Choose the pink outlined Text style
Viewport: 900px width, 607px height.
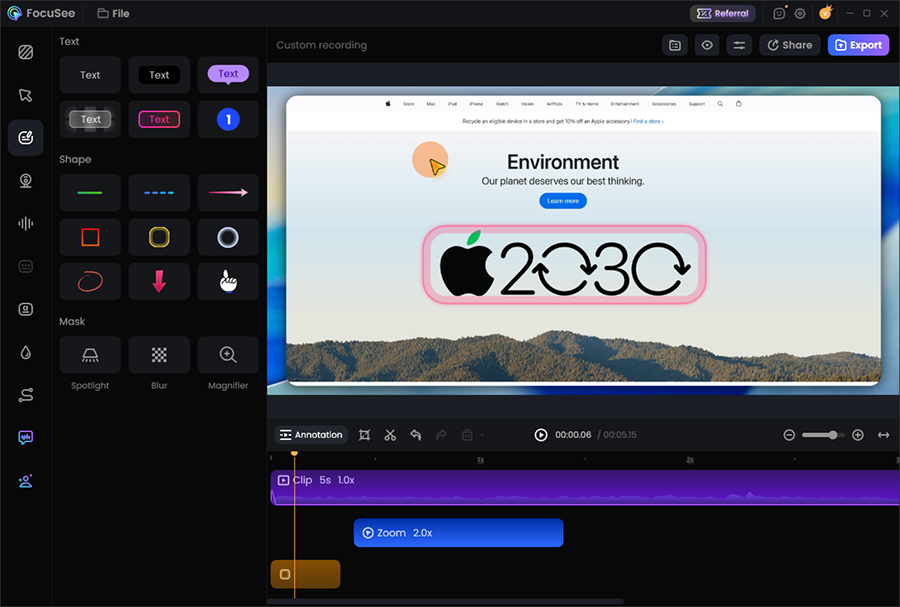pos(159,119)
